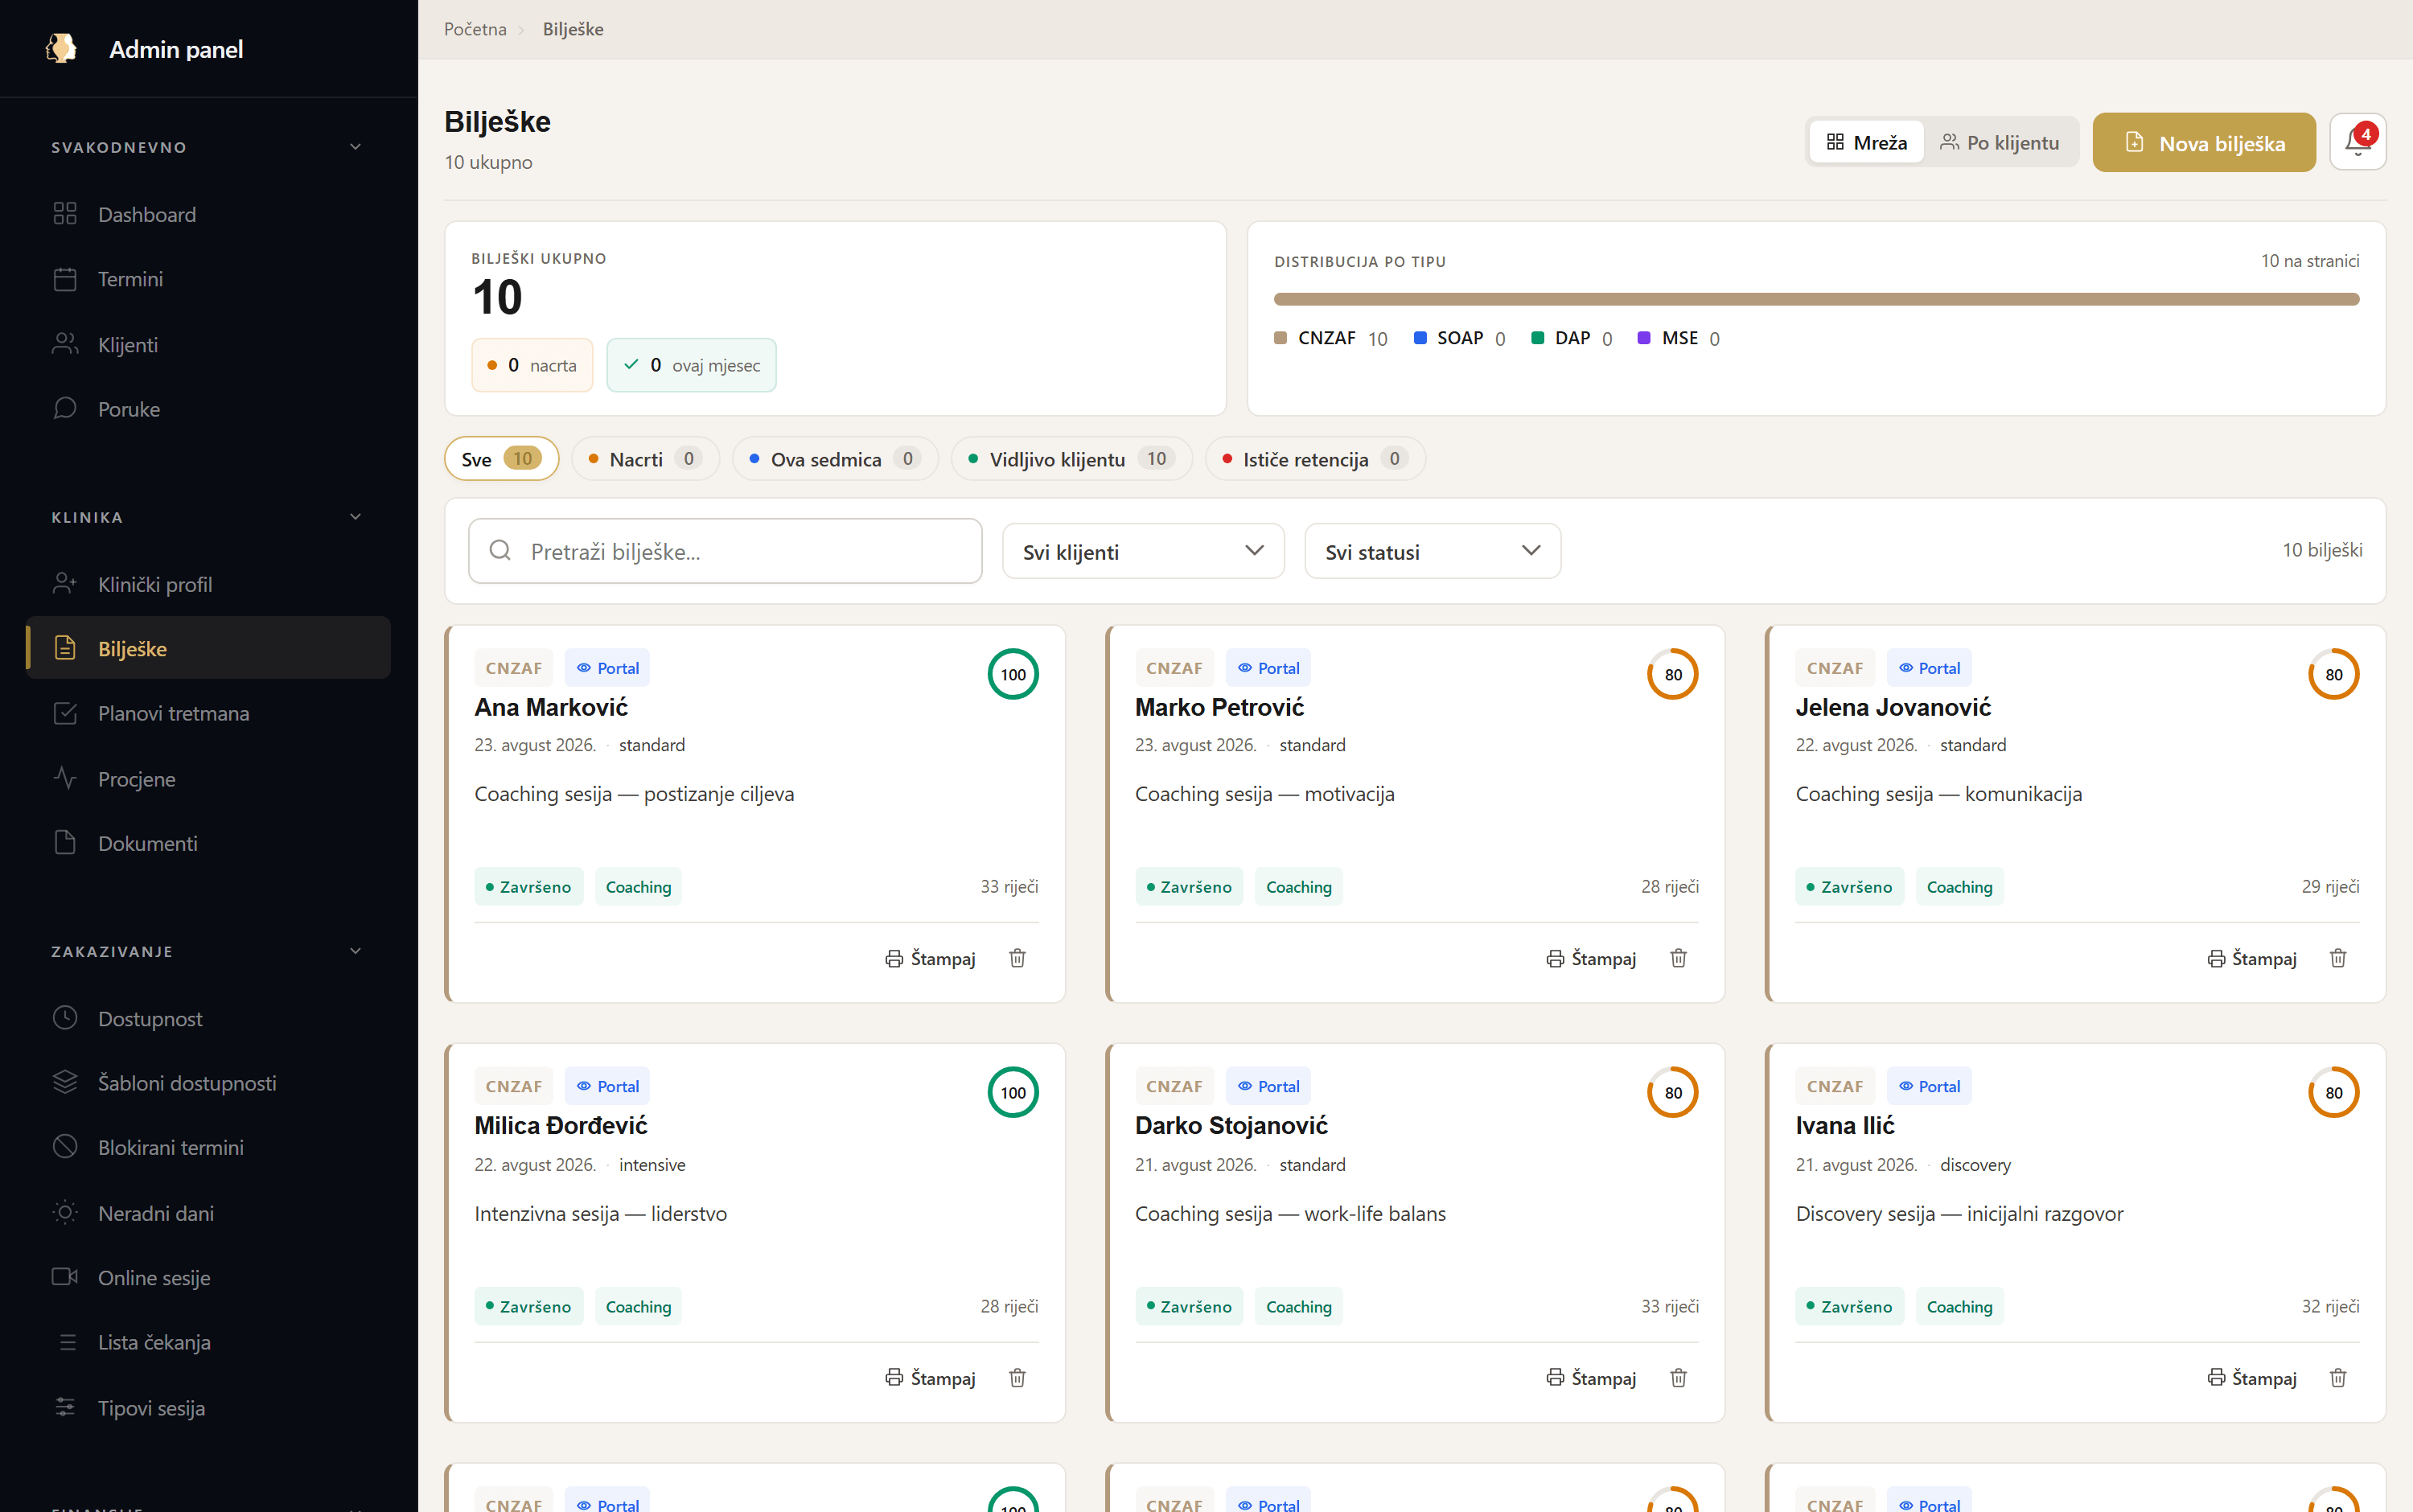Image resolution: width=2413 pixels, height=1512 pixels.
Task: Delete Ana Marković's note via trash icon
Action: 1017,958
